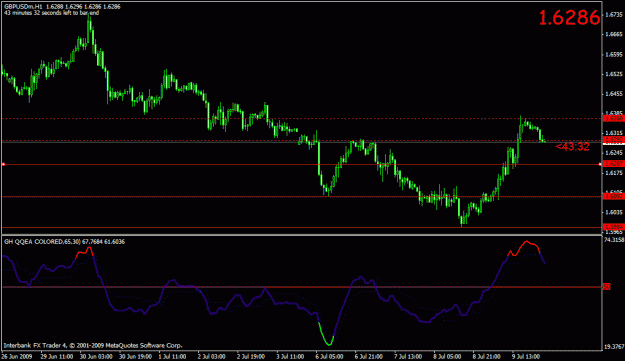Click the large red 1.6286 price display

569,18
